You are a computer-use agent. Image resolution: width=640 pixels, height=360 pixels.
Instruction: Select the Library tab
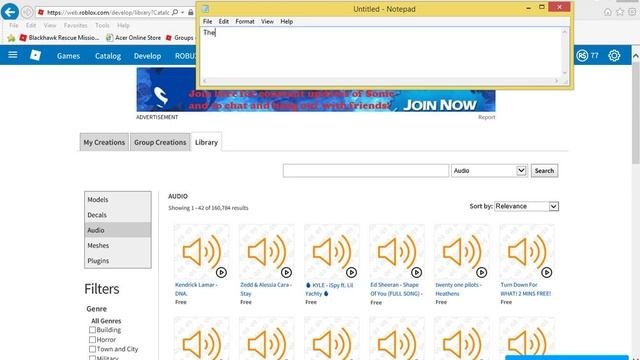206,142
